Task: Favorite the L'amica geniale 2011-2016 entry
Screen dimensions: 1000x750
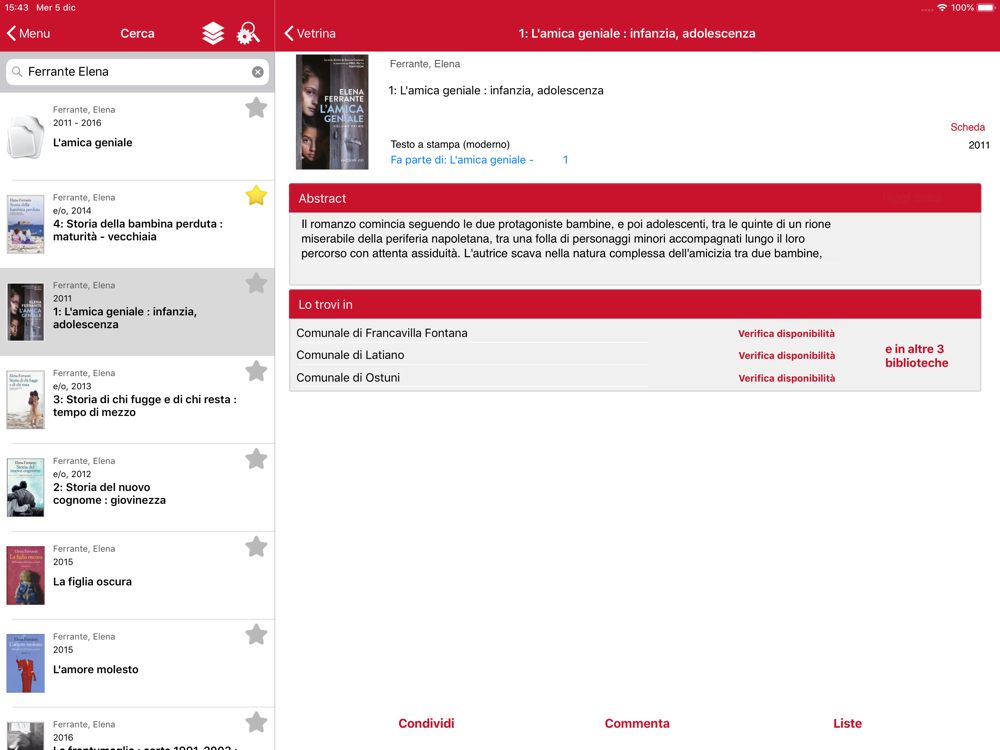Action: pos(256,108)
